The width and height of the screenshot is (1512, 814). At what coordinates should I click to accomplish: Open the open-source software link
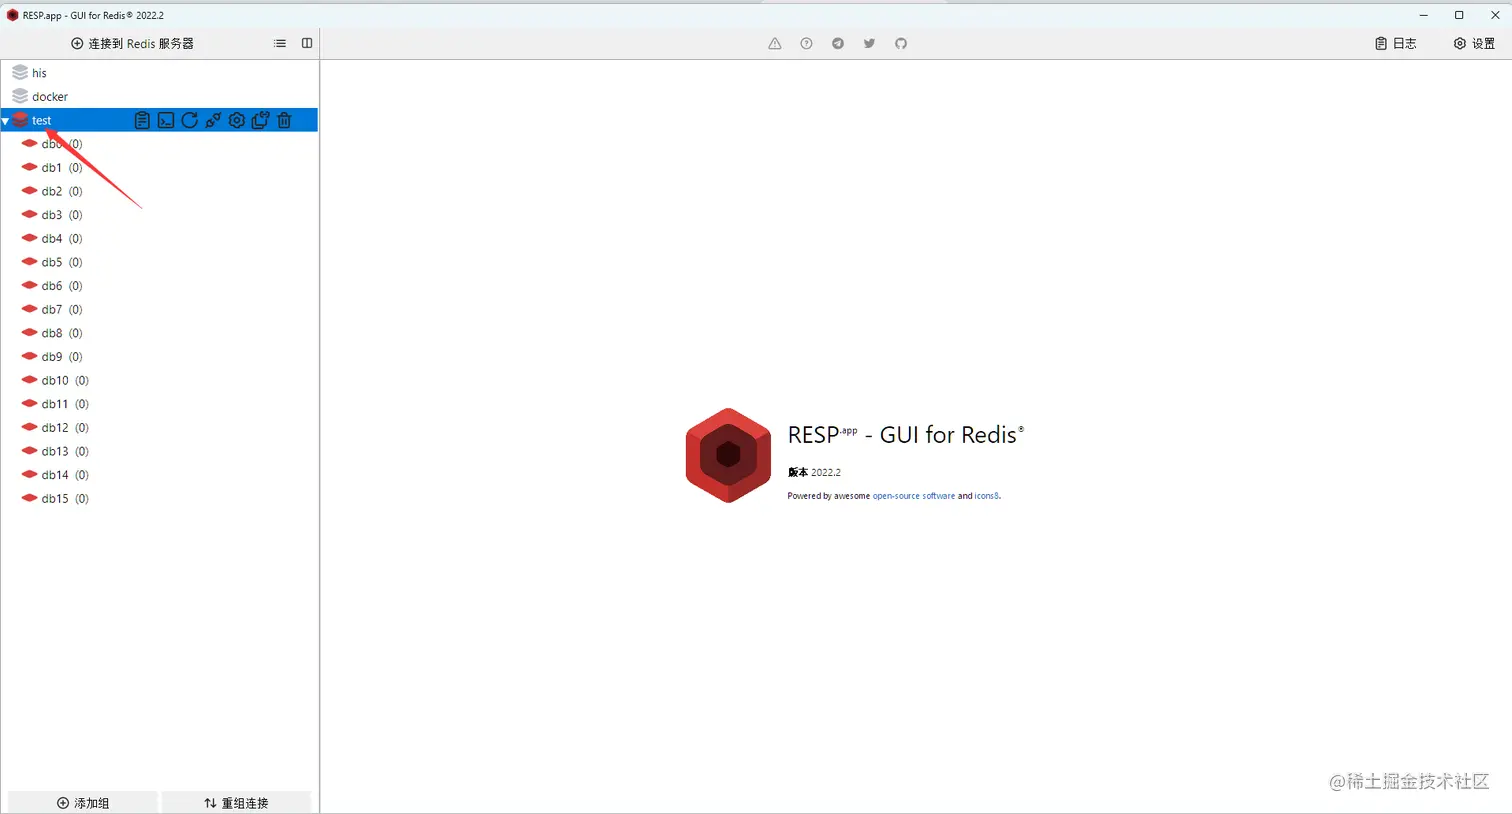pos(914,496)
